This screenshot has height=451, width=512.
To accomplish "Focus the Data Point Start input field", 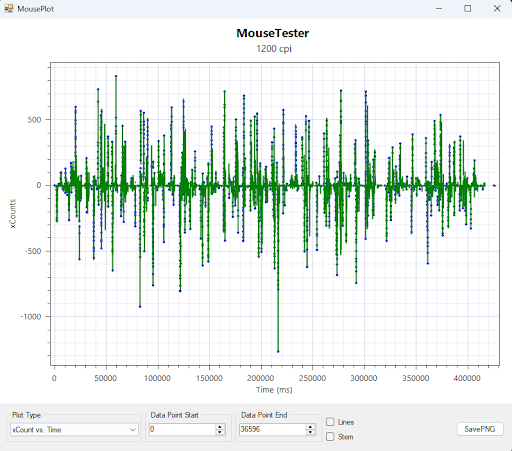I will point(183,429).
